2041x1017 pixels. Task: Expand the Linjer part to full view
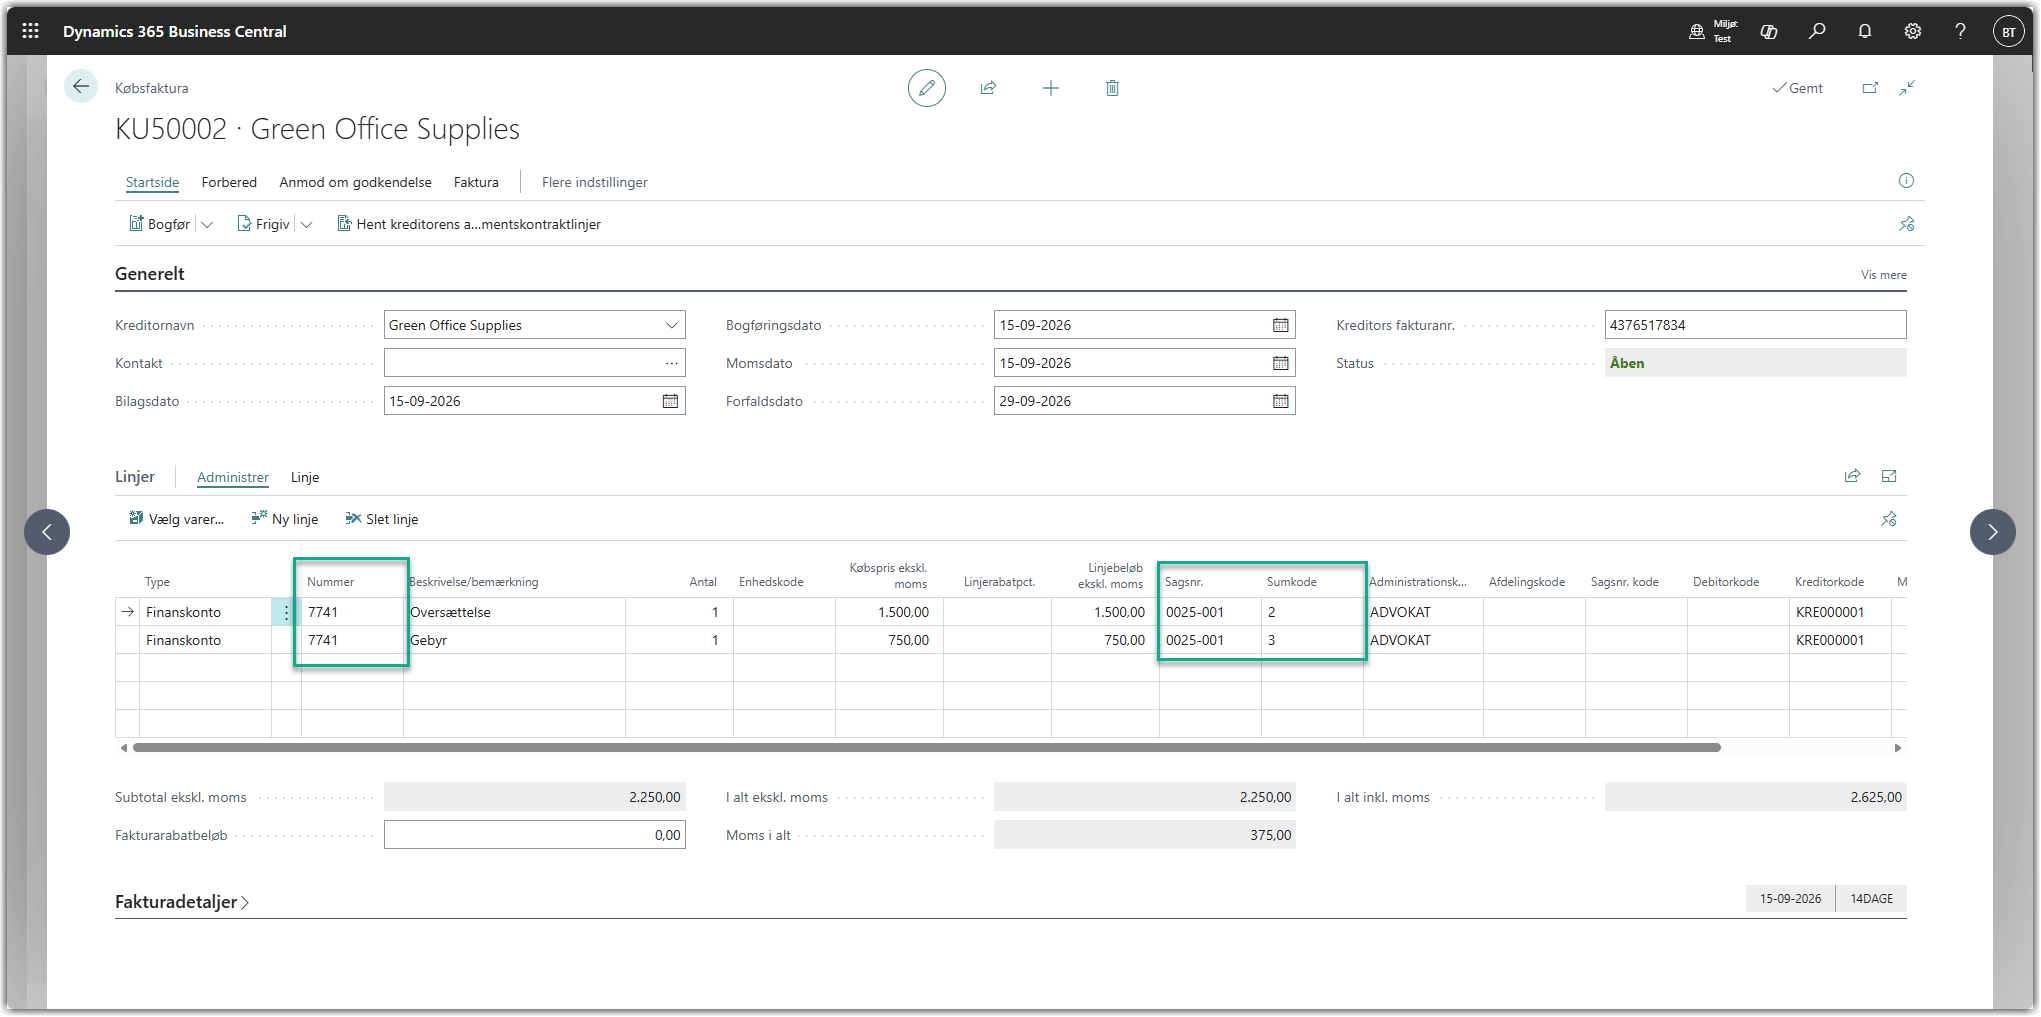[1889, 476]
